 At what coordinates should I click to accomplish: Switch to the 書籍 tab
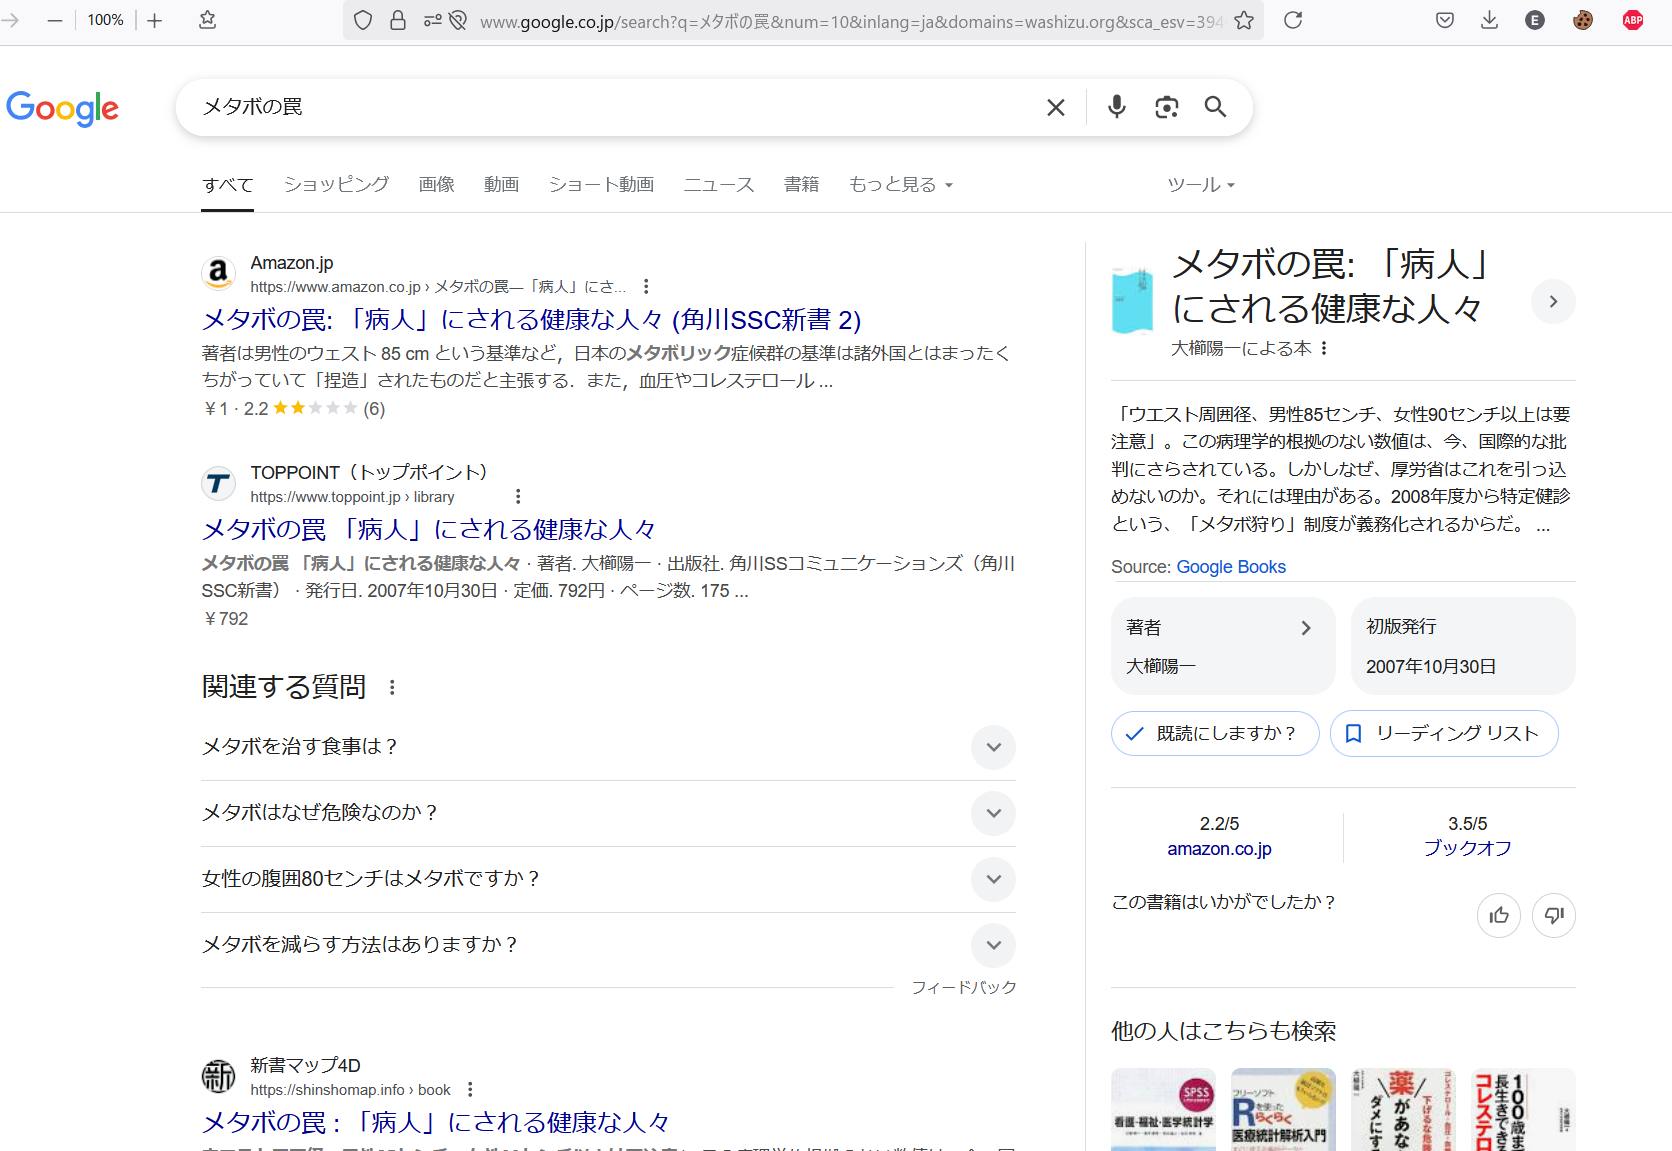802,185
